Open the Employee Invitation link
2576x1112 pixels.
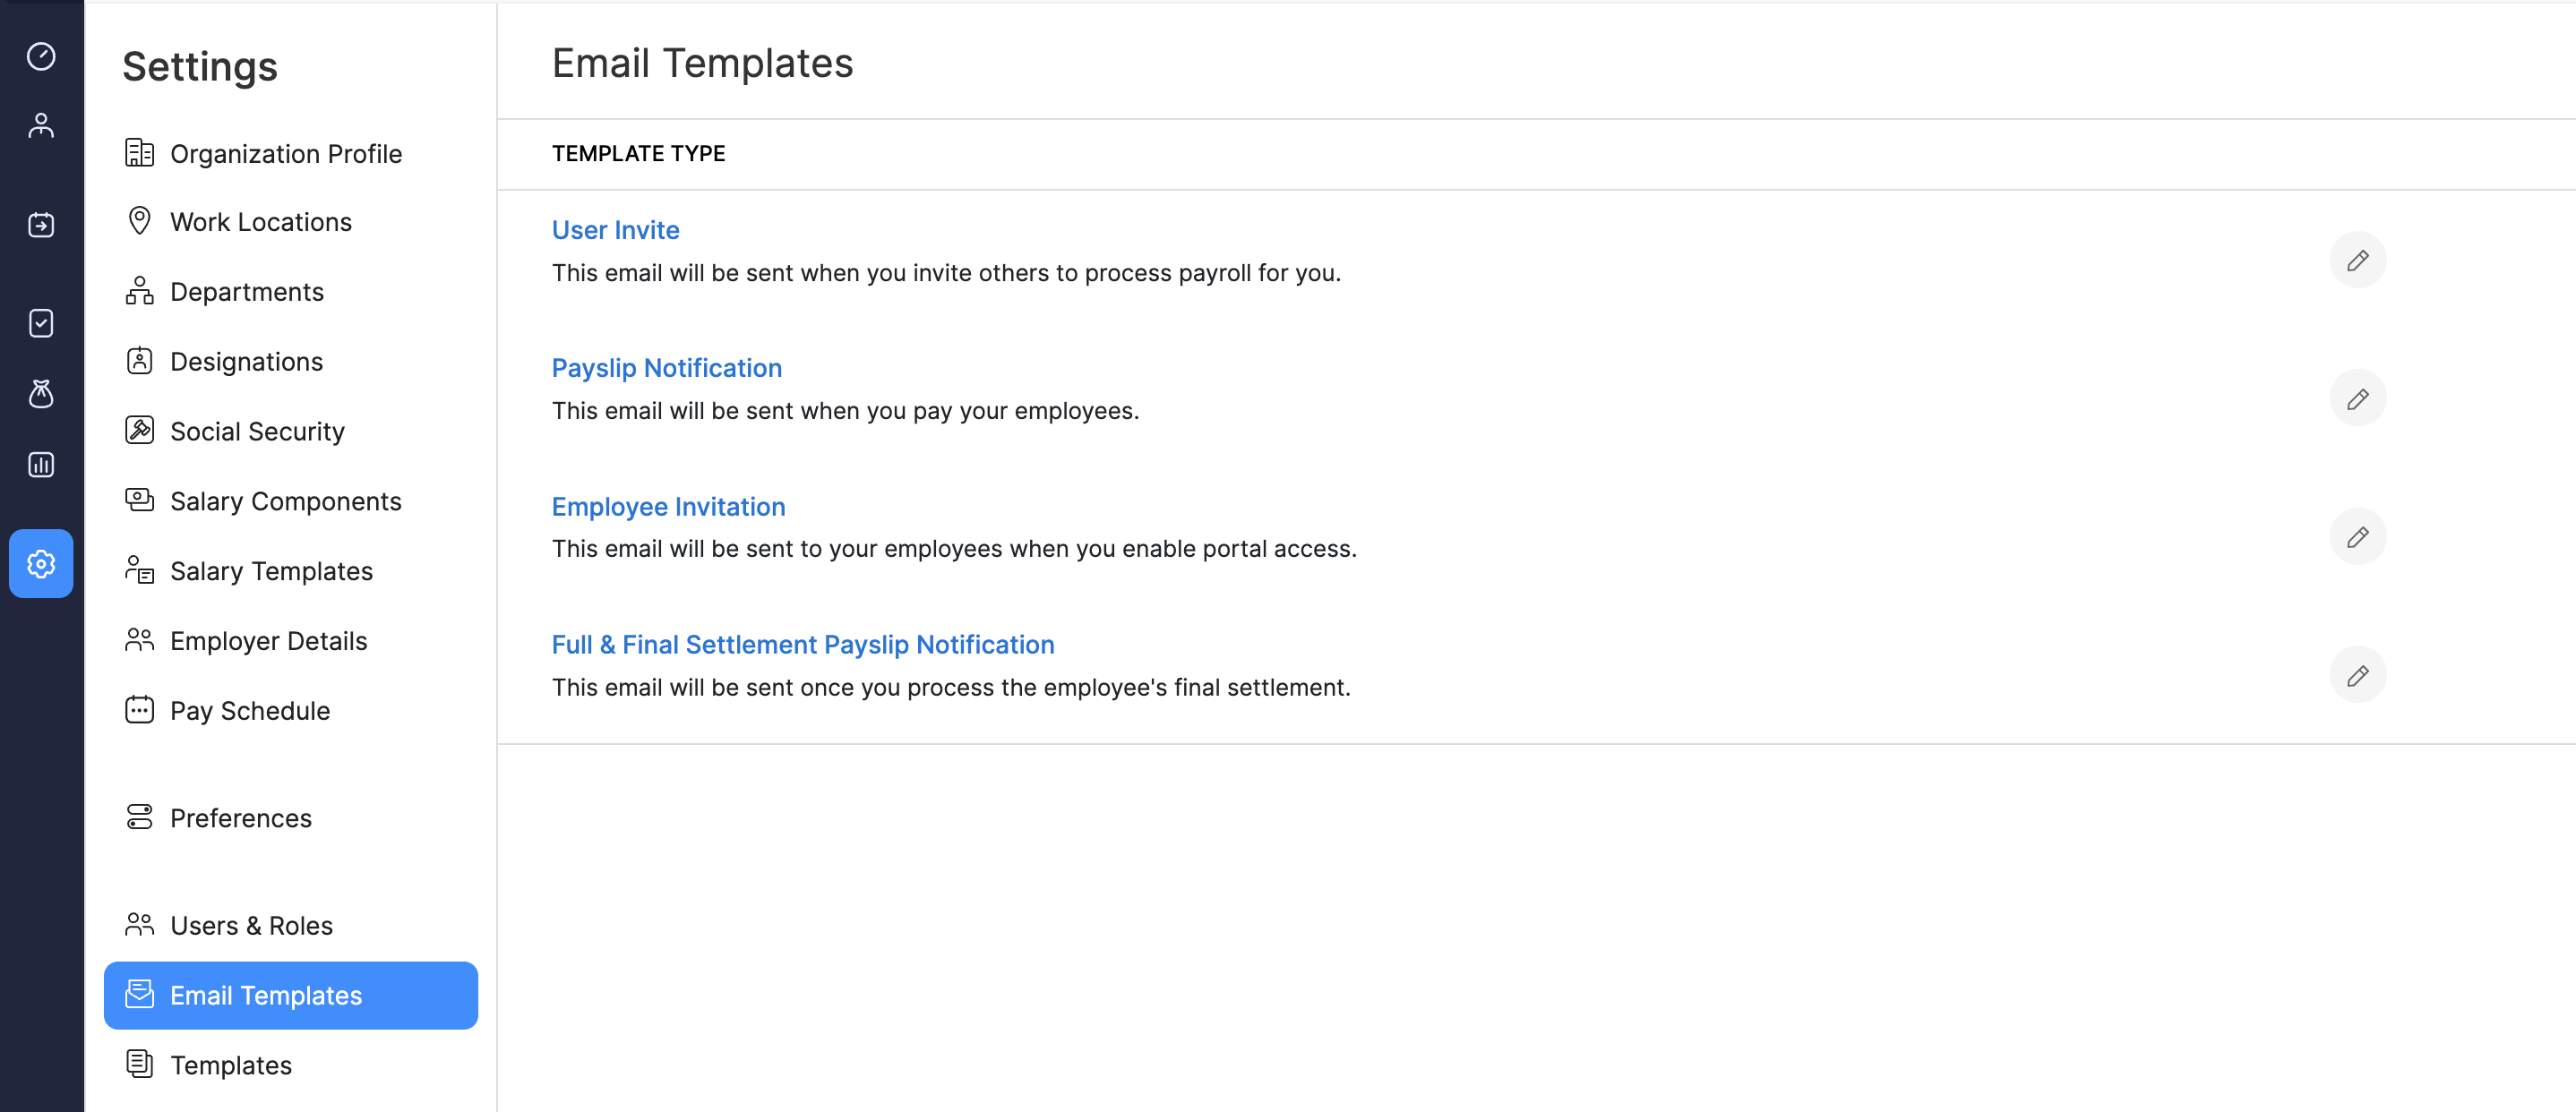point(668,506)
